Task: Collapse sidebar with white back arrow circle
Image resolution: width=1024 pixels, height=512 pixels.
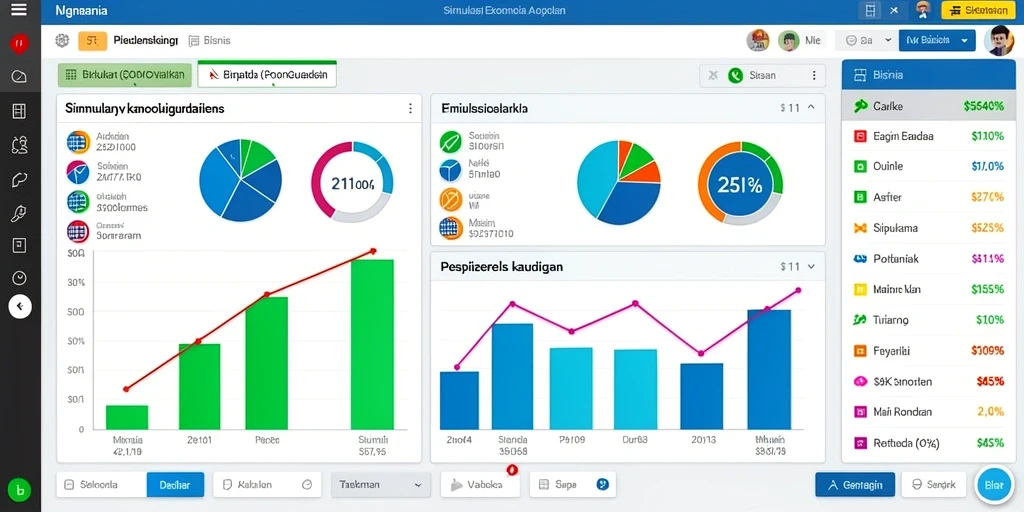Action: tap(20, 306)
